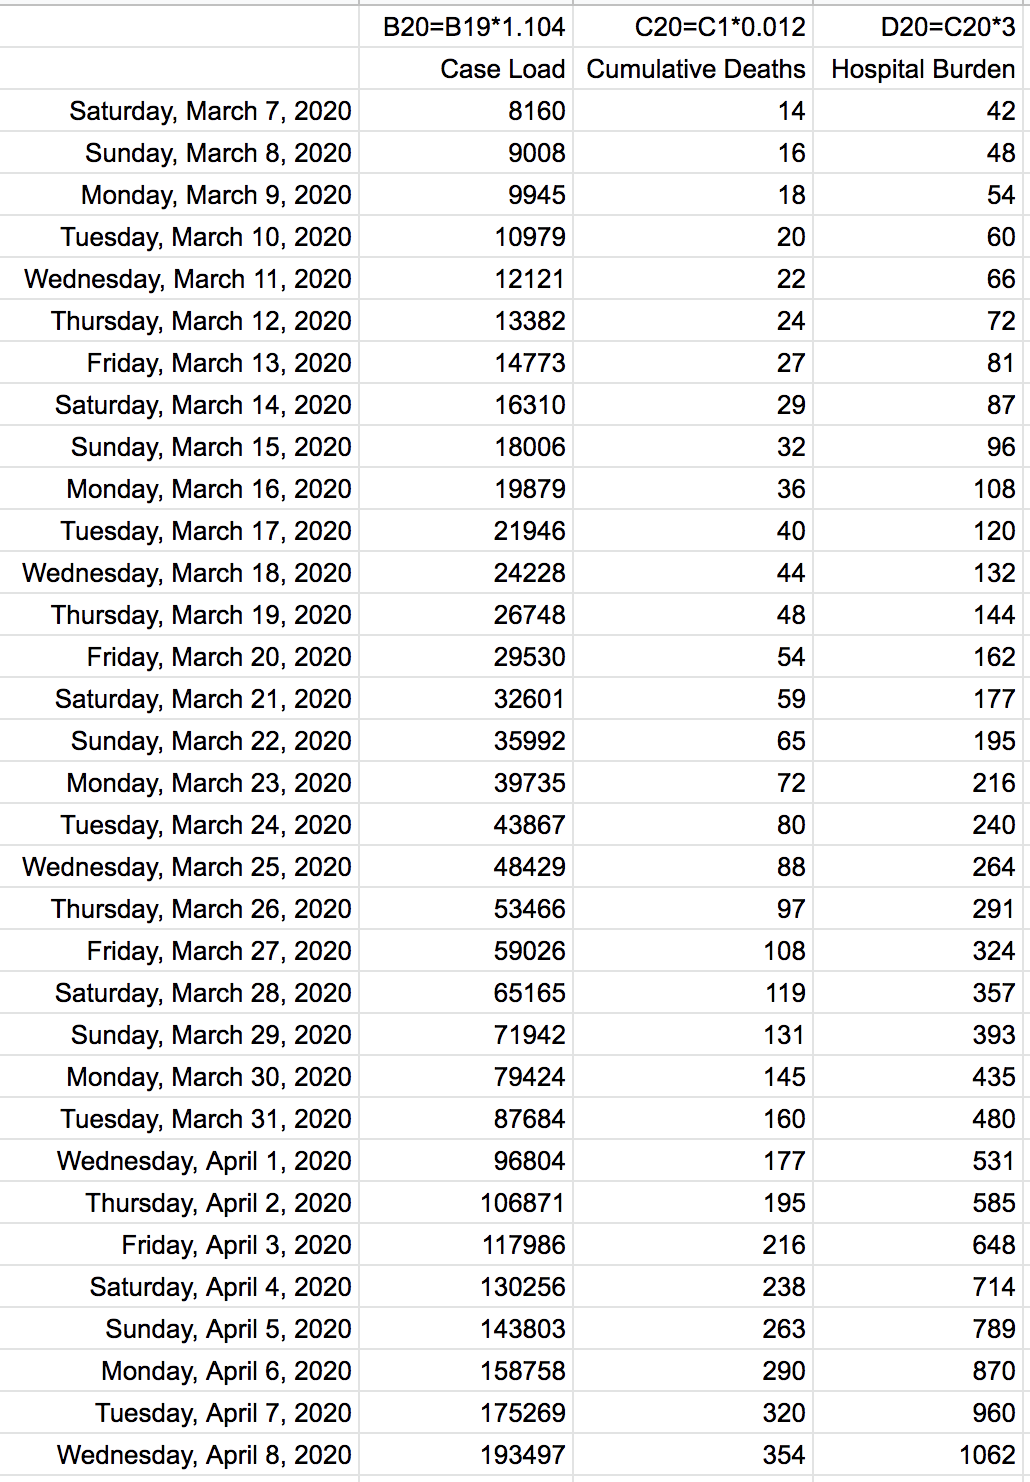Select case load value 106871

coord(466,1203)
